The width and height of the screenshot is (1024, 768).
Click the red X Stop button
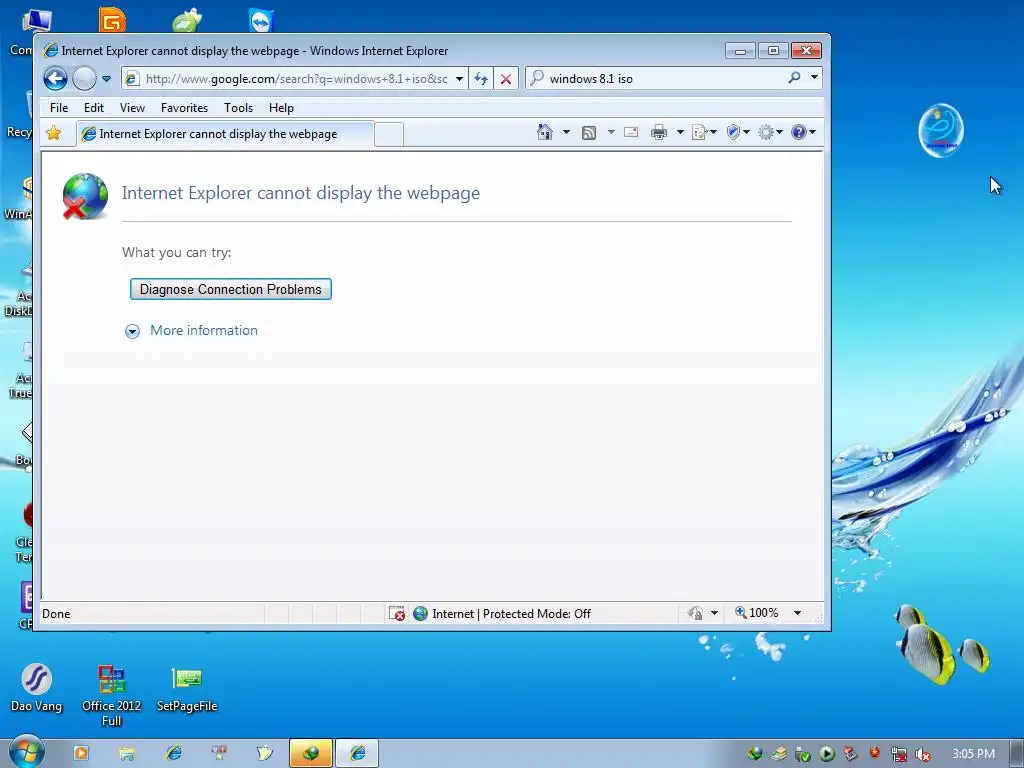[505, 79]
